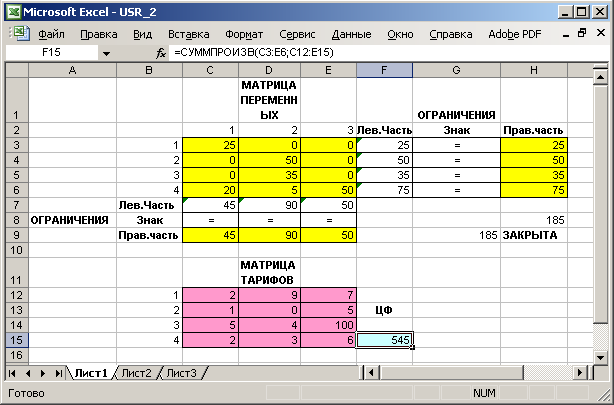Open the Формат menu
Screen dimensions: 614x405
tap(244, 34)
